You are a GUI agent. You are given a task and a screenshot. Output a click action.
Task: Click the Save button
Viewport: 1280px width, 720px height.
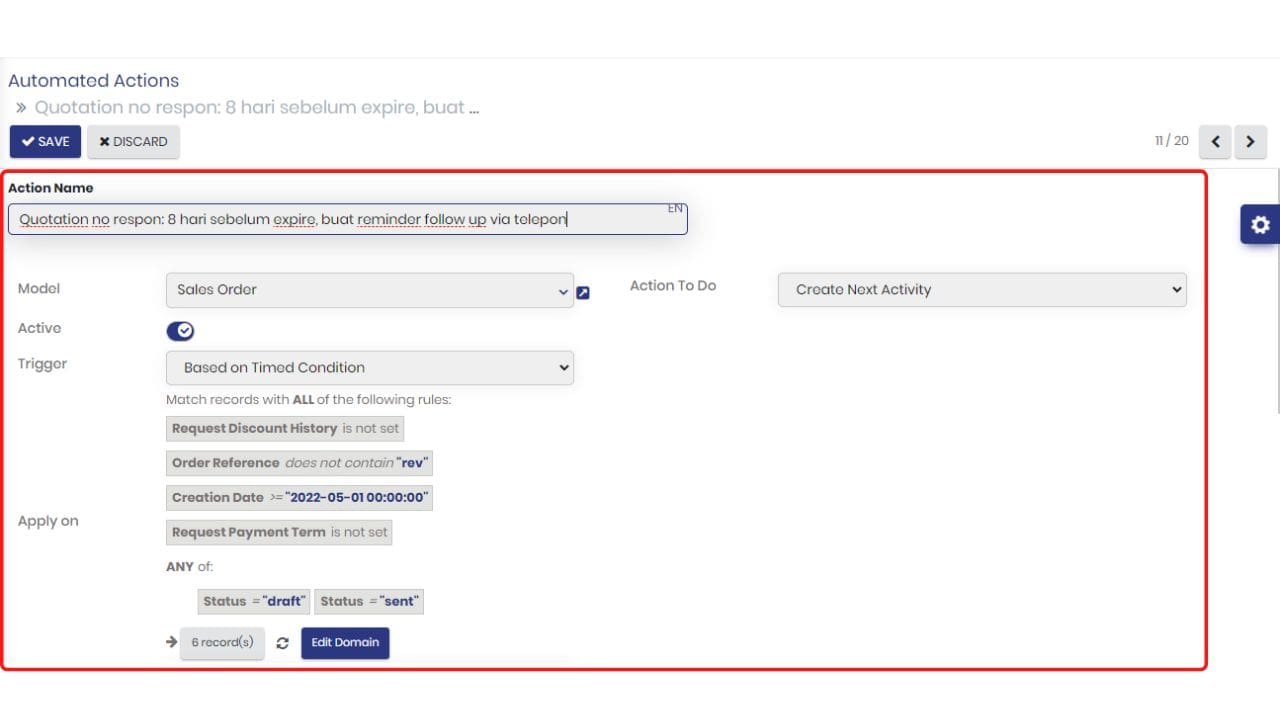(x=45, y=142)
